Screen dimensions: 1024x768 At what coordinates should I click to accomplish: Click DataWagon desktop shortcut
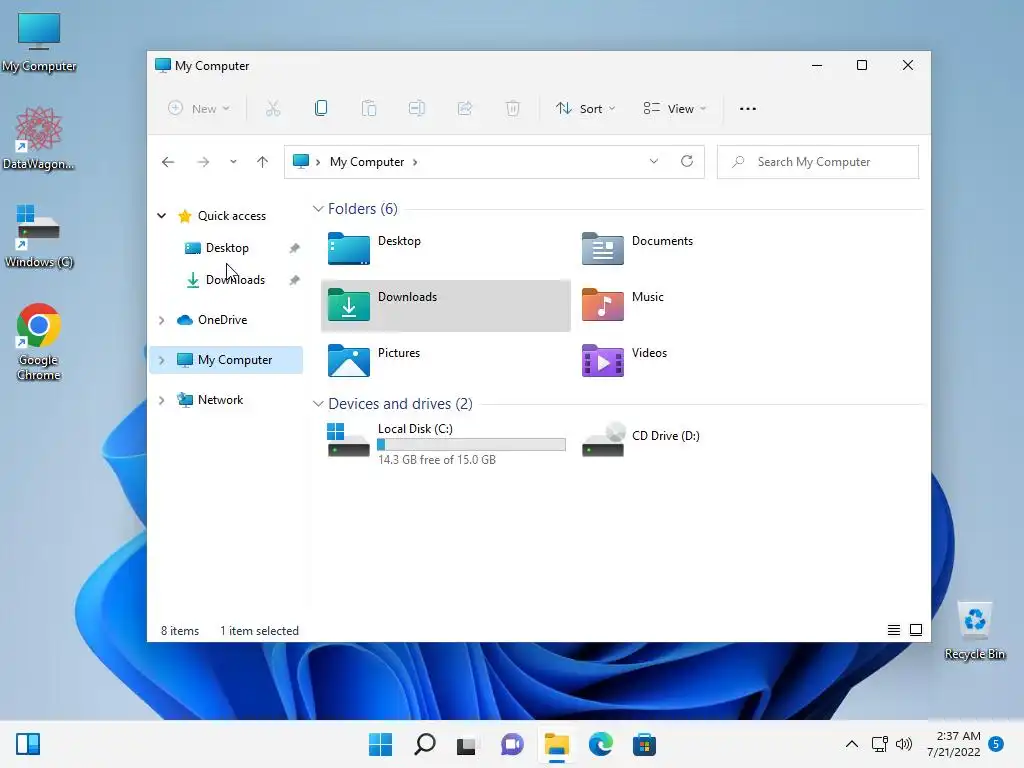coord(39,138)
